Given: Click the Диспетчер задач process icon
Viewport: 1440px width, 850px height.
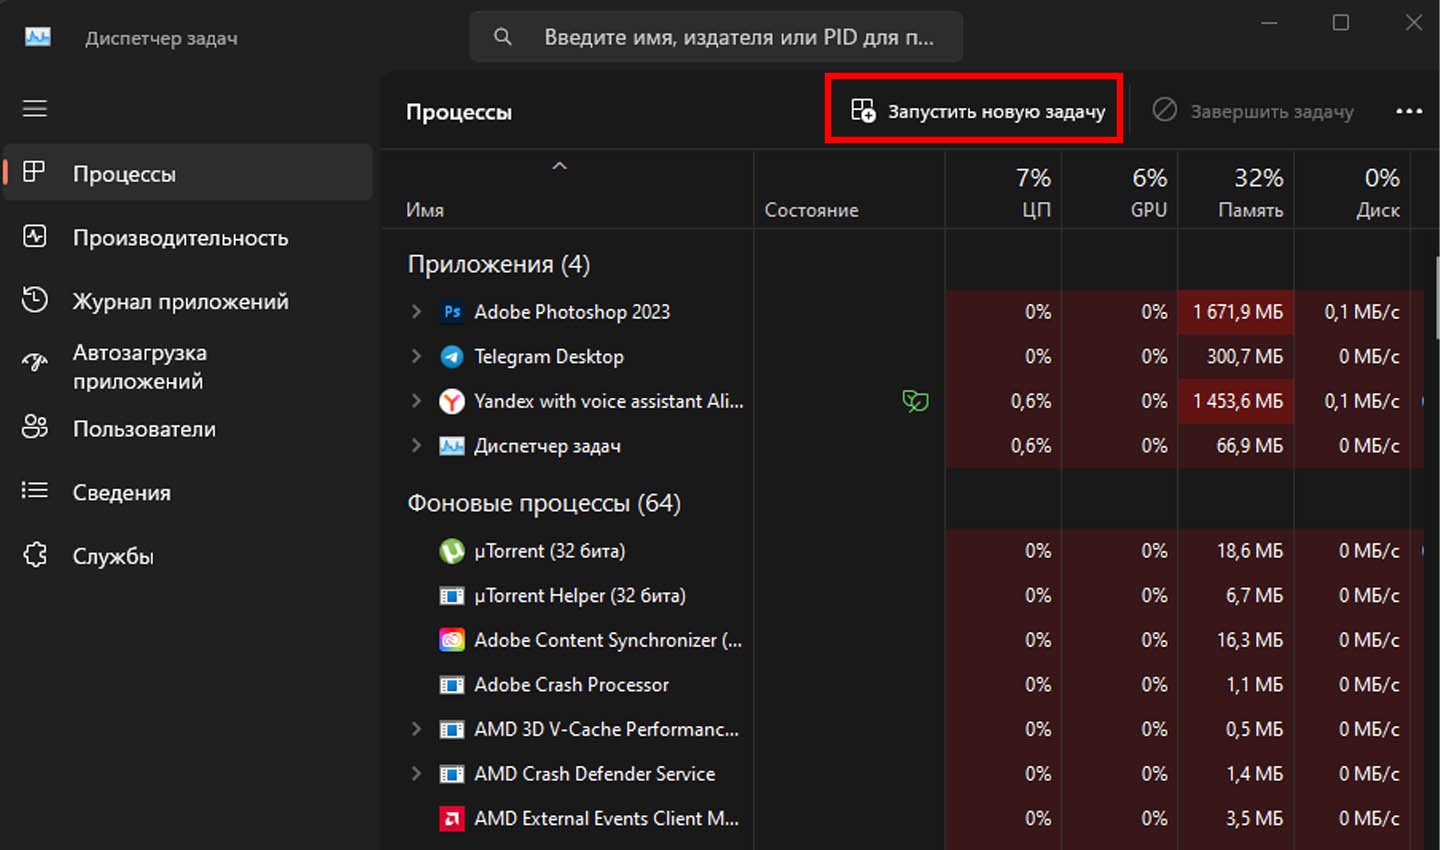Looking at the screenshot, I should 452,446.
